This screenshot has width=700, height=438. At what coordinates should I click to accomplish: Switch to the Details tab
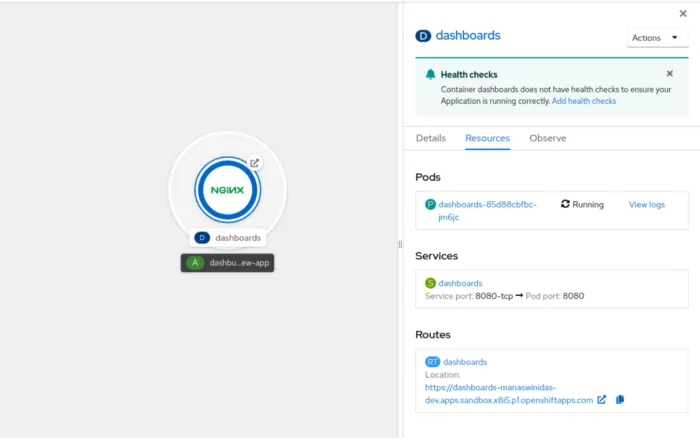coord(431,138)
